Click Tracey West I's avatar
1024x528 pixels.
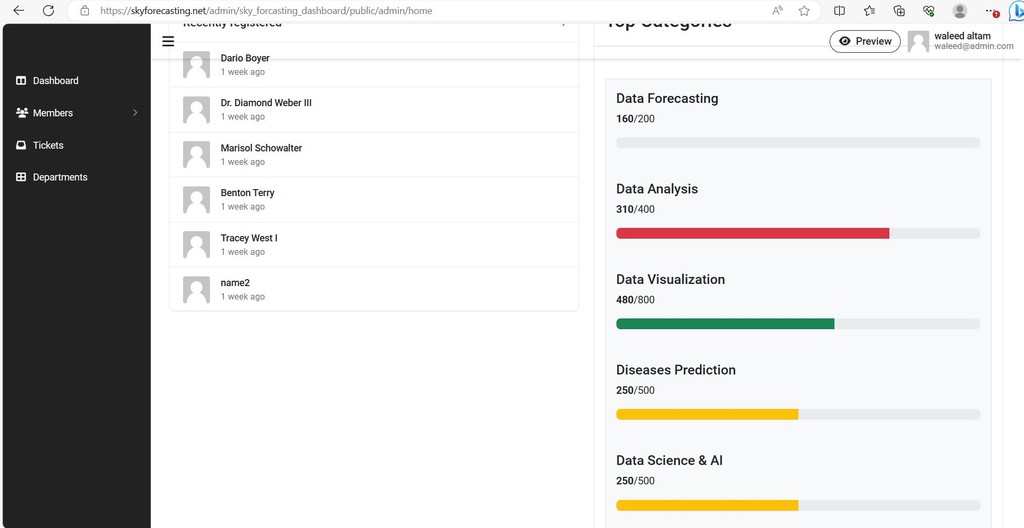click(x=197, y=244)
